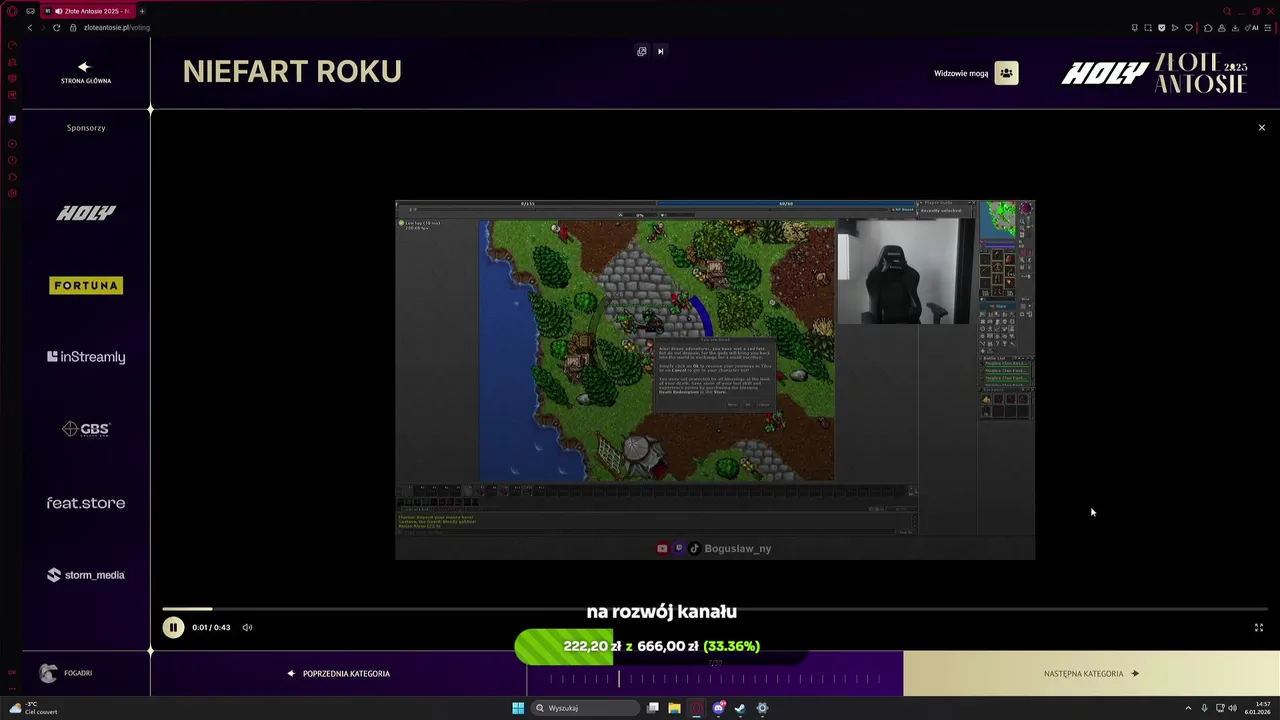The image size is (1280, 720).
Task: Click the skip-next icon above player
Action: (660, 51)
